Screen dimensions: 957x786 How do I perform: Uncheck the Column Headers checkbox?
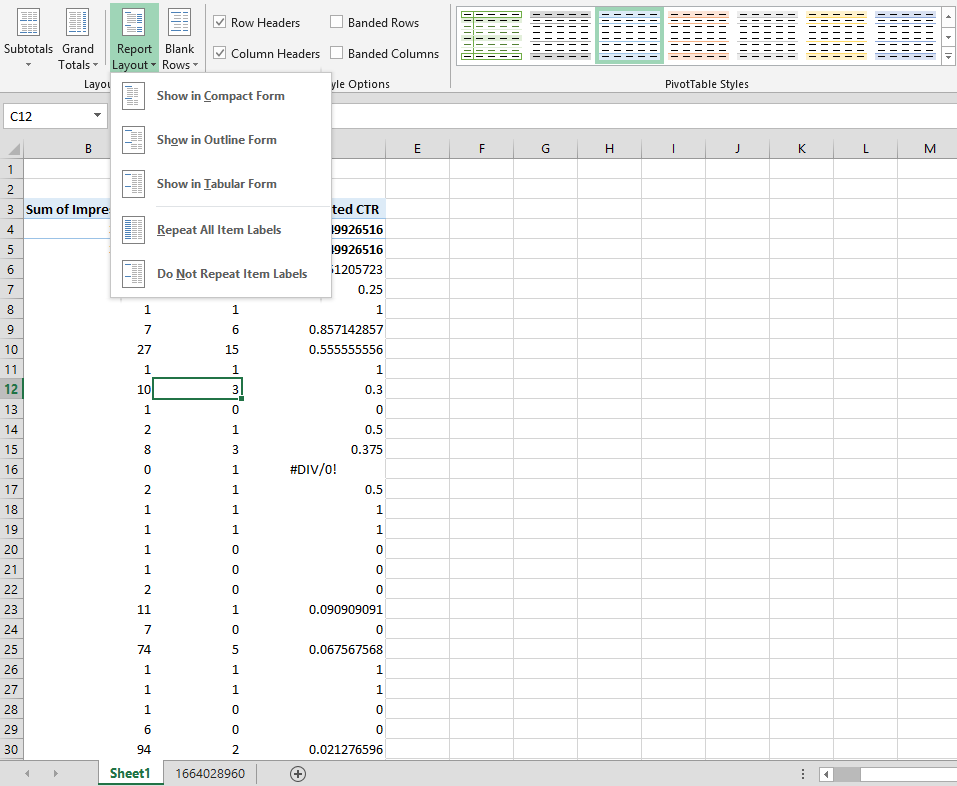point(220,53)
